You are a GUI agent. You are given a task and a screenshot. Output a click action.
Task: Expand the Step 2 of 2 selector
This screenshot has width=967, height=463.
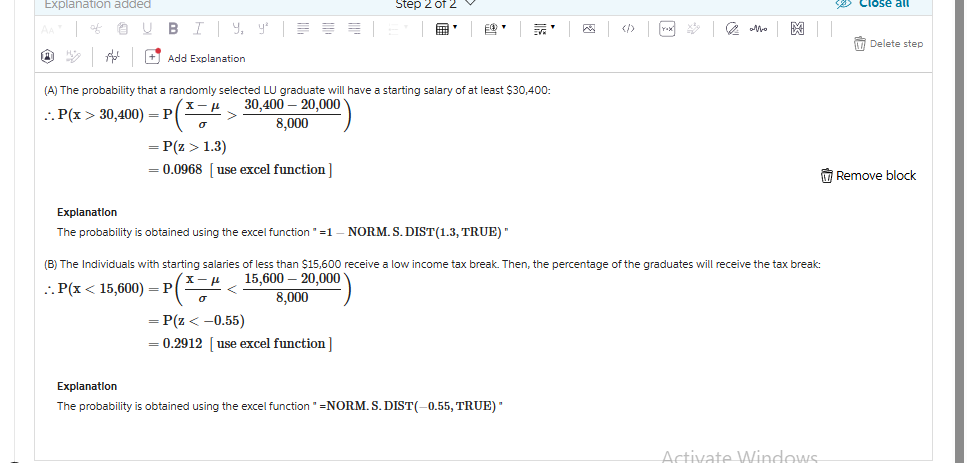435,4
